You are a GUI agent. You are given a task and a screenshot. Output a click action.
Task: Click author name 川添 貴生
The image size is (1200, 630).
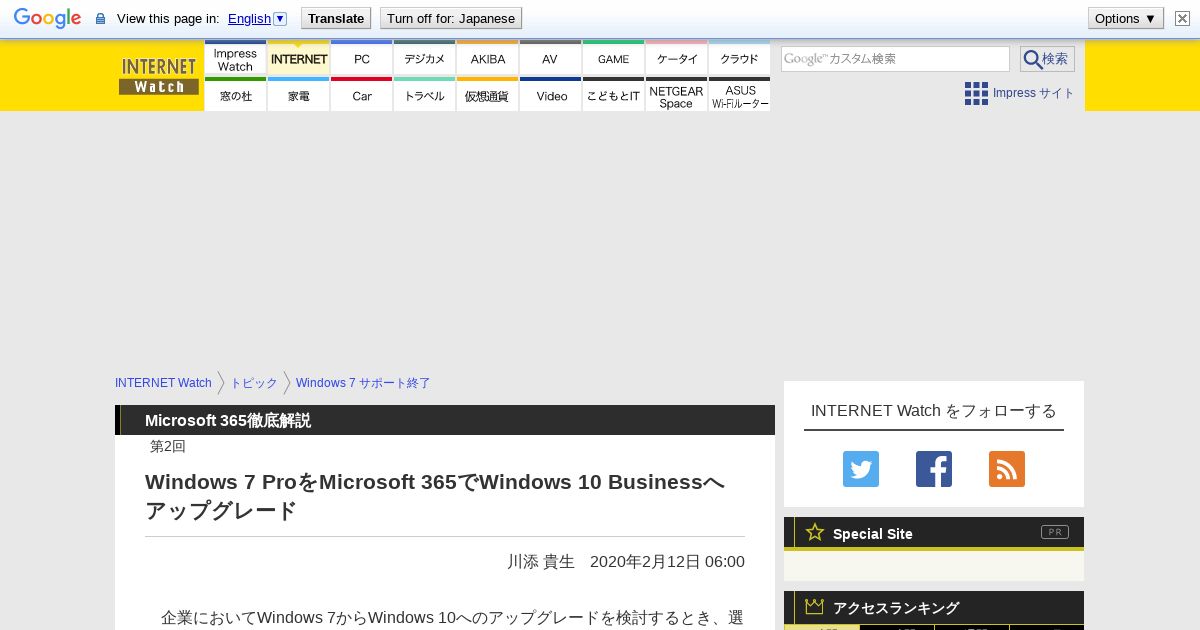(541, 562)
